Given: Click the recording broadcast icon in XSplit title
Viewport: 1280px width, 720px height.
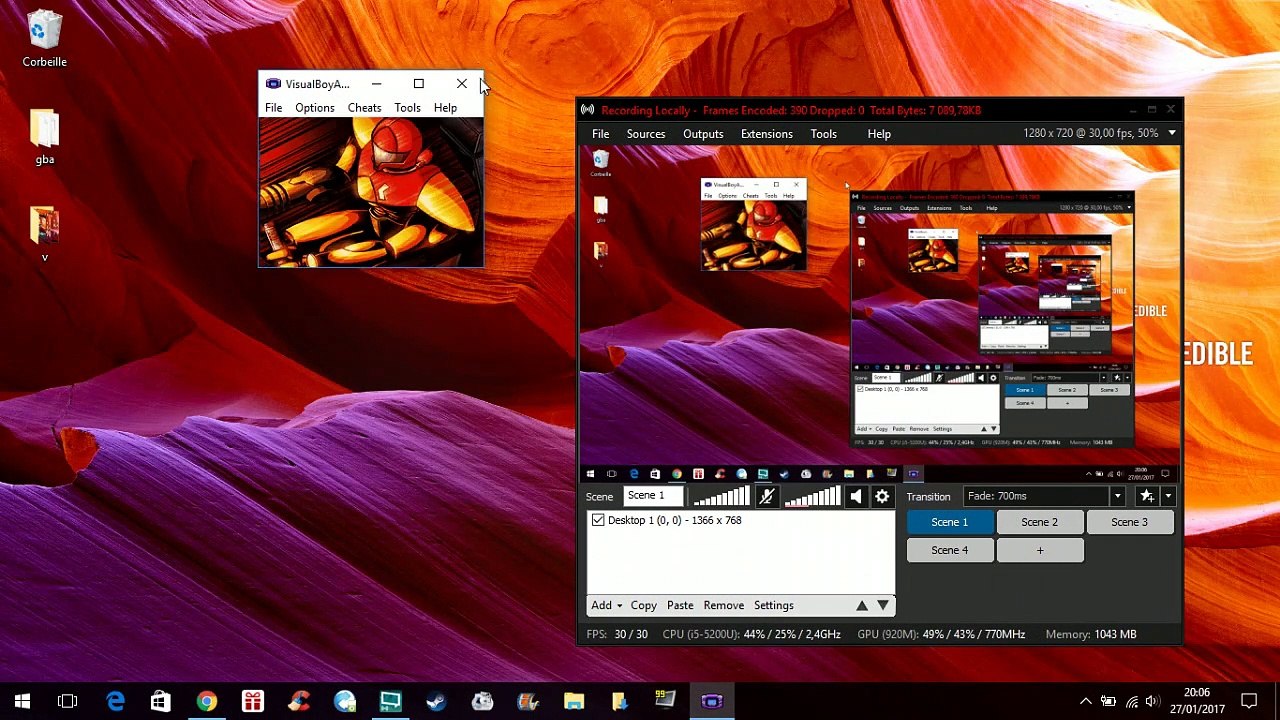Looking at the screenshot, I should tap(588, 110).
